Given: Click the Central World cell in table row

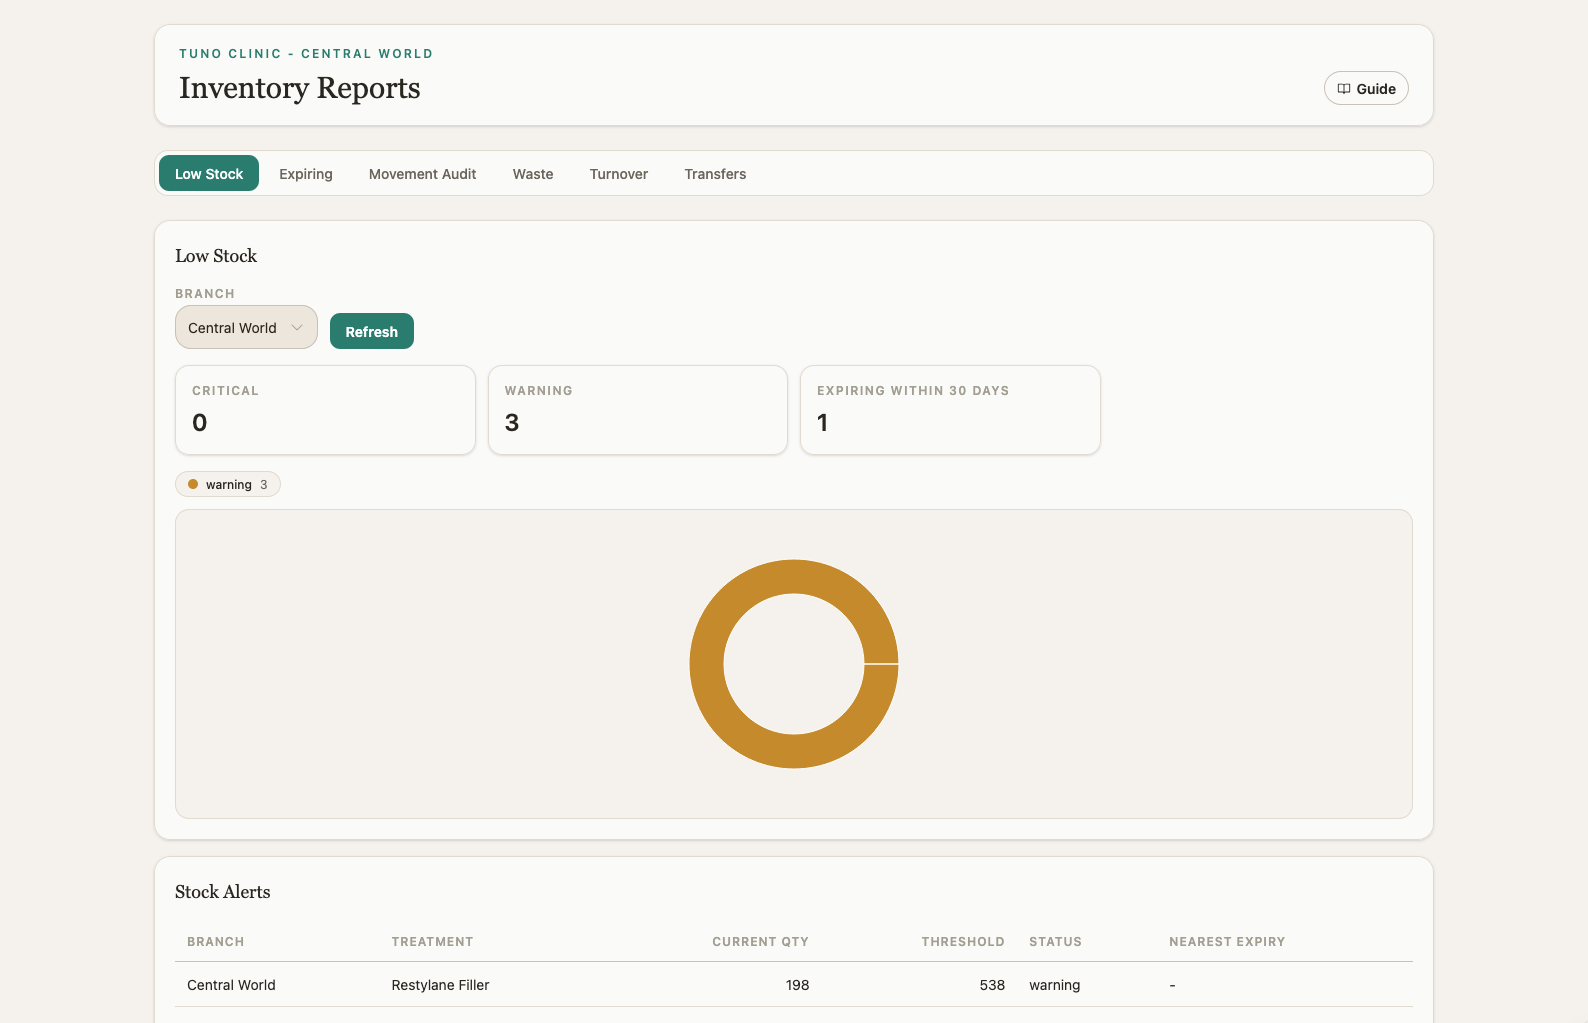Looking at the screenshot, I should [231, 985].
